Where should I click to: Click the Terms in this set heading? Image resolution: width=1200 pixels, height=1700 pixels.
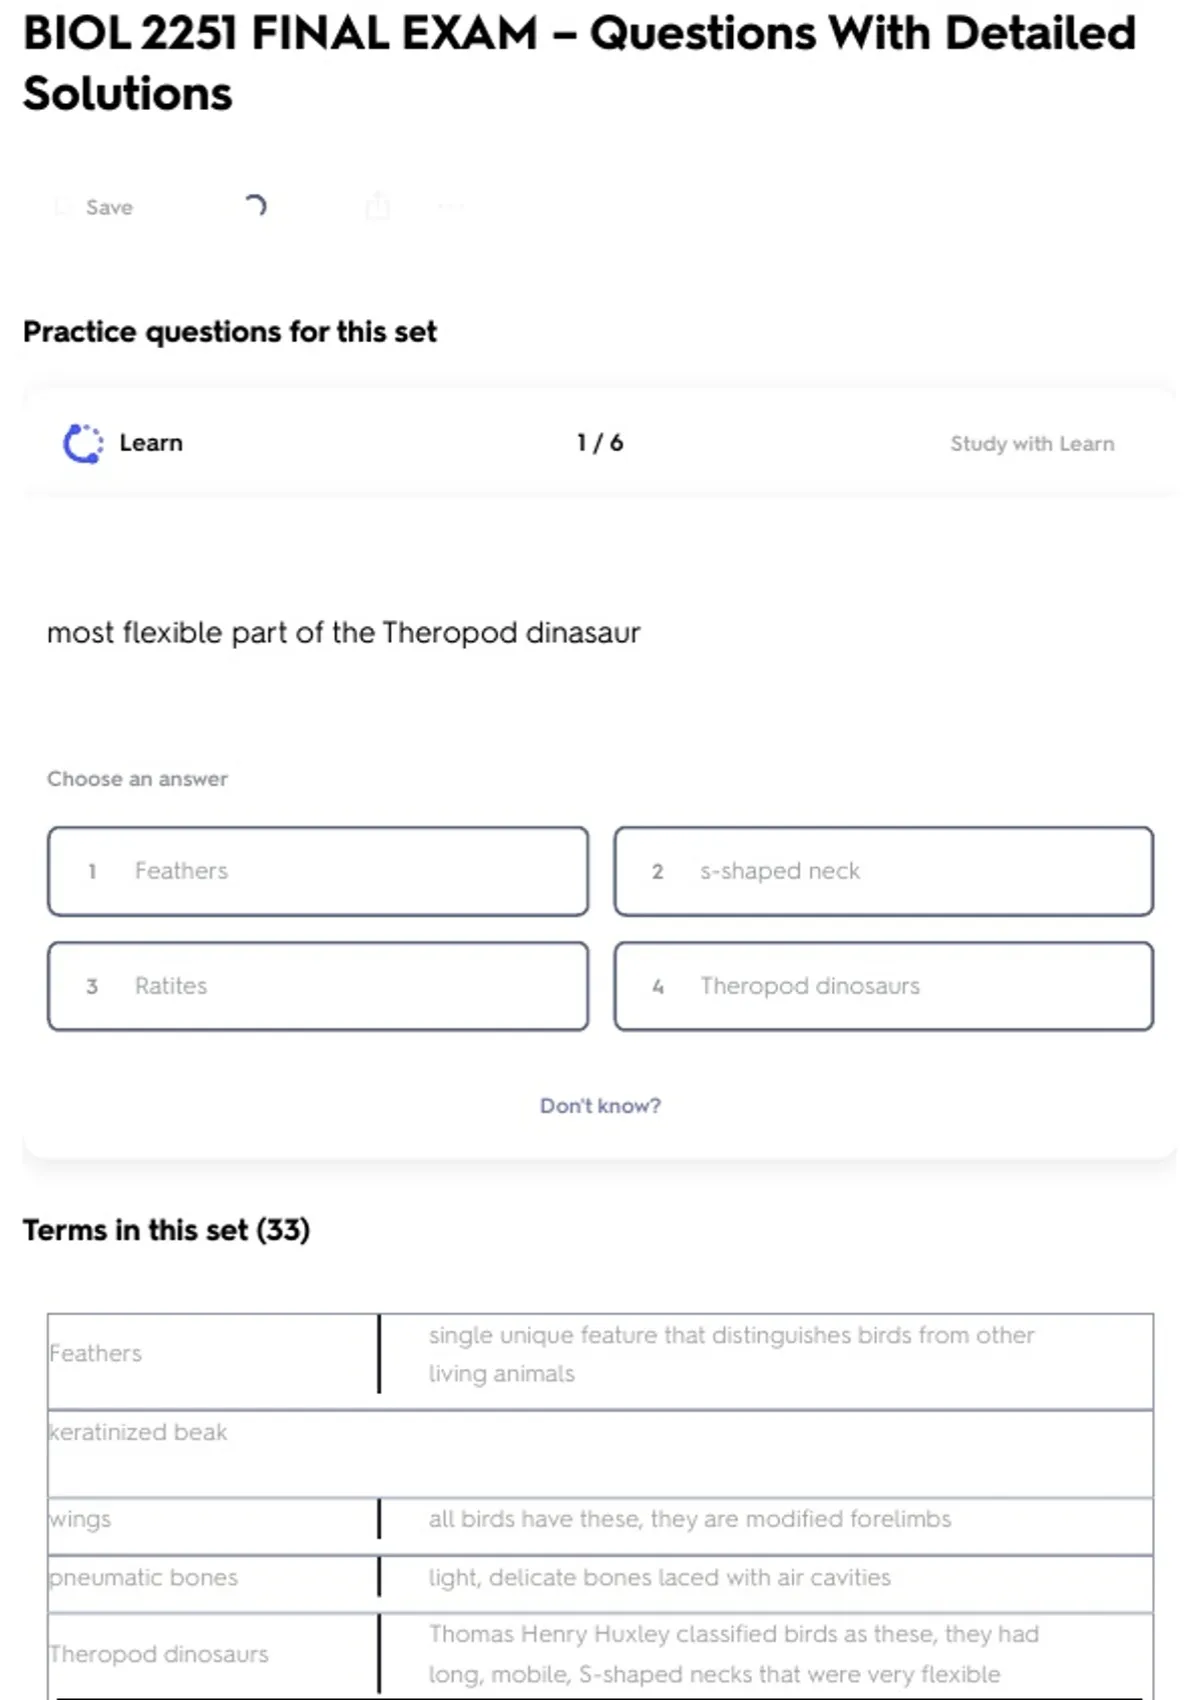point(166,1230)
